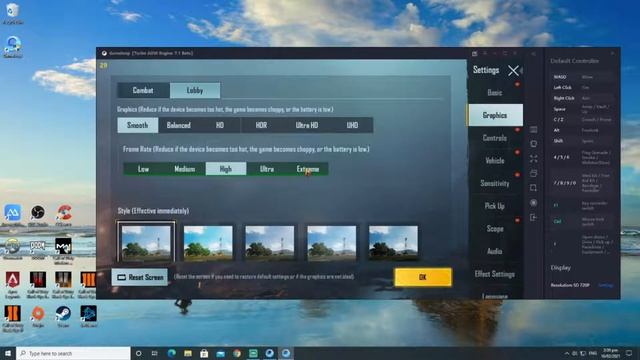Select the second style thumbnail
This screenshot has height=360, width=640.
[x=208, y=242]
